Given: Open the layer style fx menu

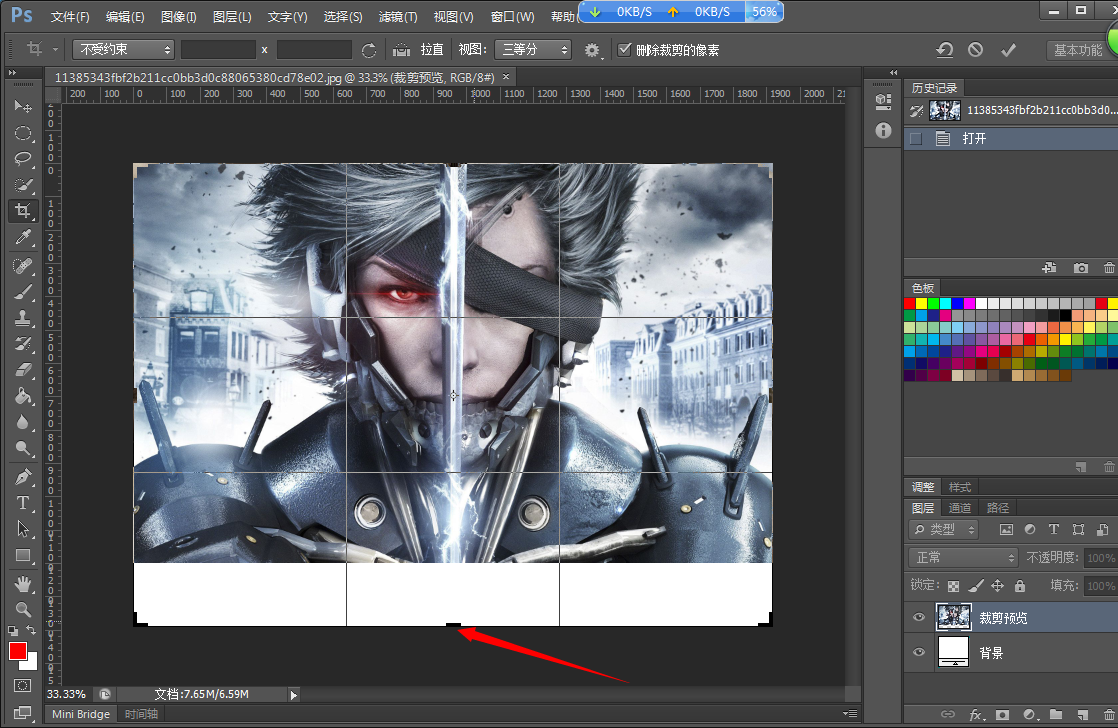Looking at the screenshot, I should pyautogui.click(x=976, y=714).
